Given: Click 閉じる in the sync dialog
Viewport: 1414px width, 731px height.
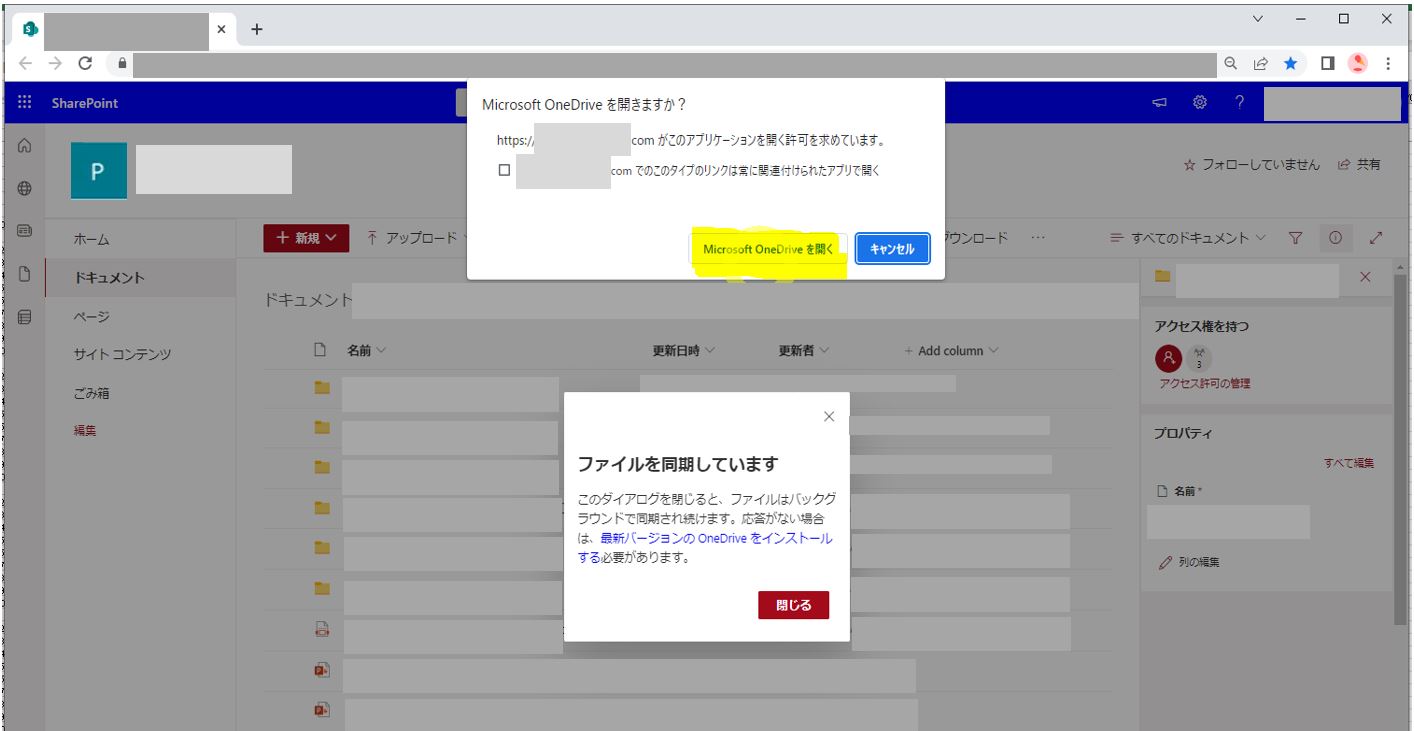Looking at the screenshot, I should [x=793, y=605].
